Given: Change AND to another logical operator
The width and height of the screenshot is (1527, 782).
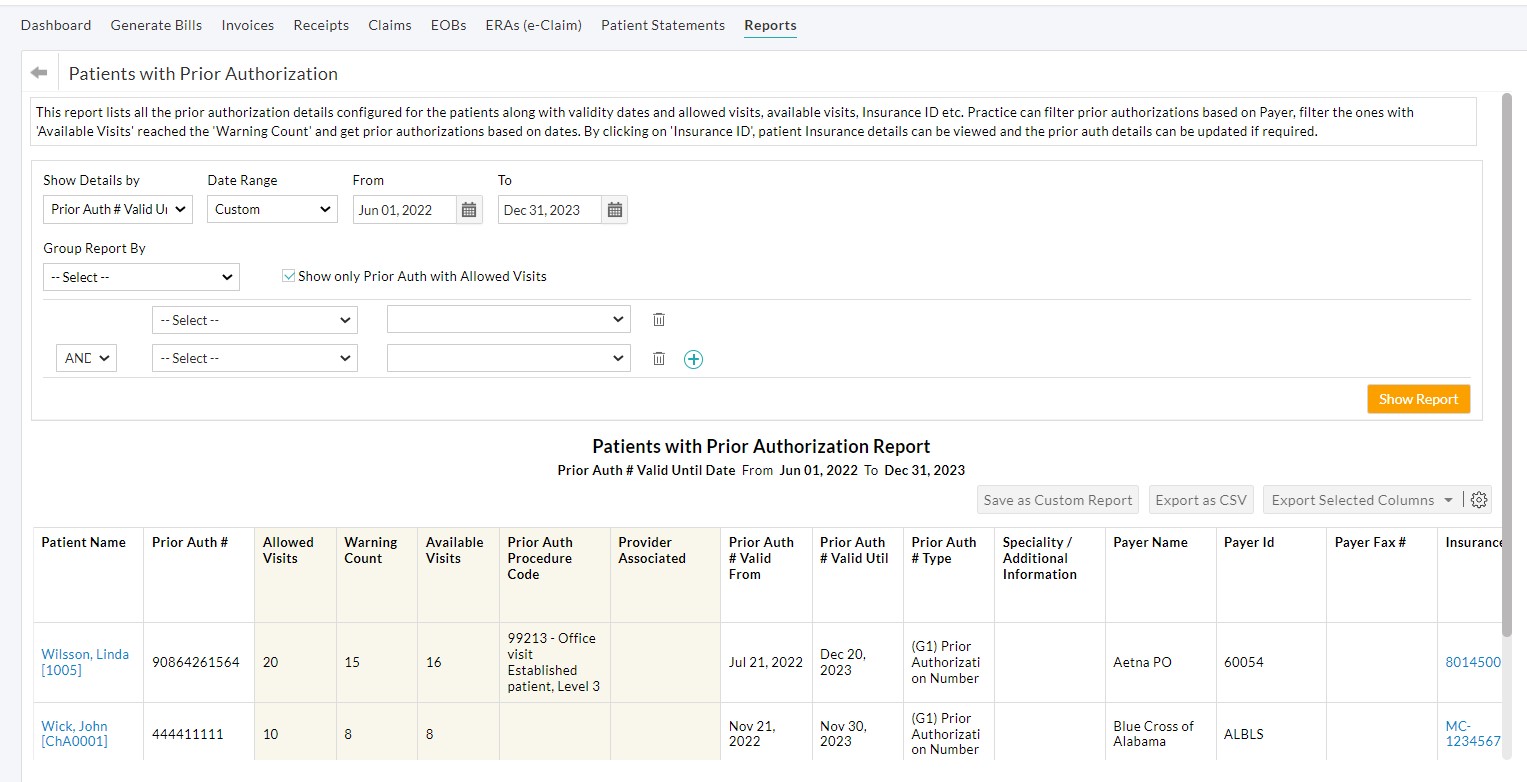Looking at the screenshot, I should coord(86,357).
